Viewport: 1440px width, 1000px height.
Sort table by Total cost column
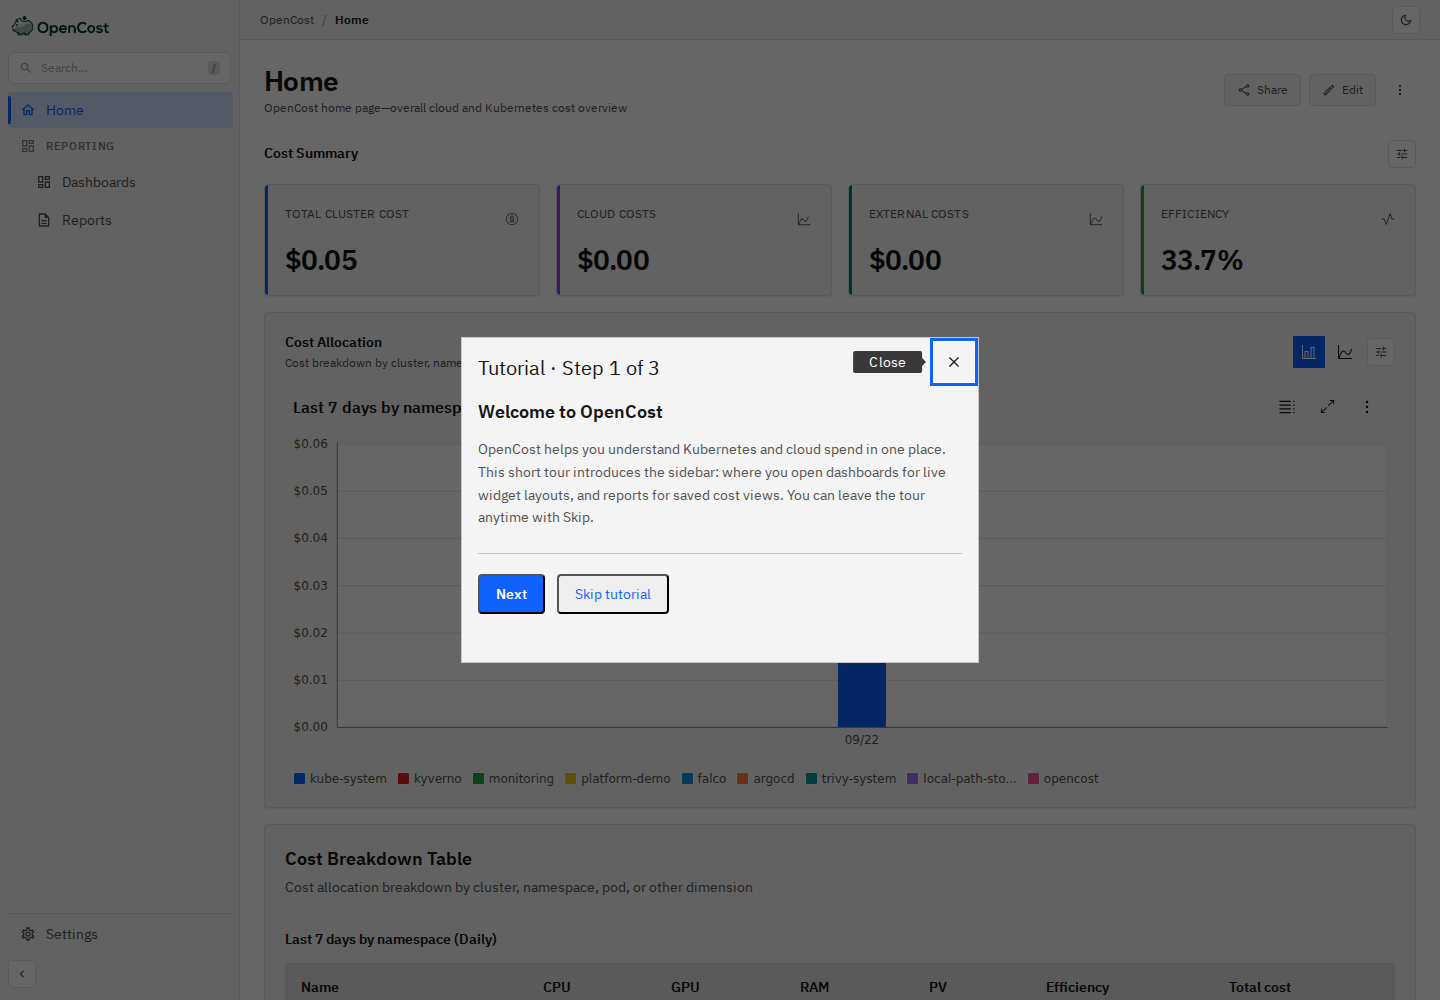point(1260,987)
